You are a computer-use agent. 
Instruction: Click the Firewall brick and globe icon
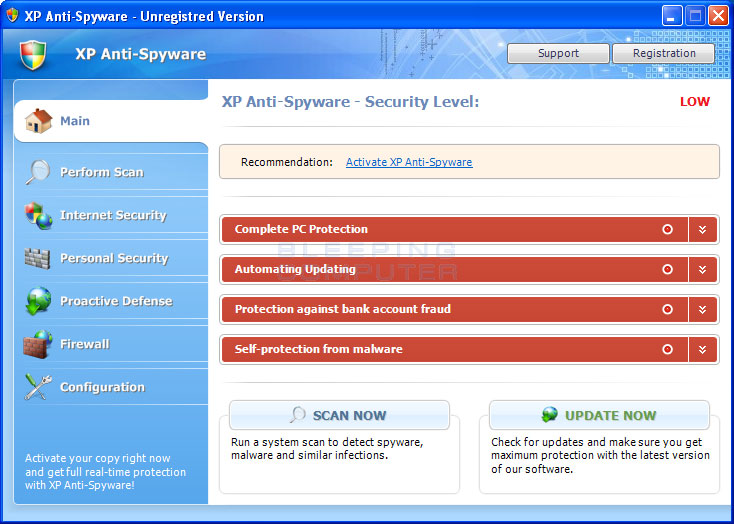point(38,344)
